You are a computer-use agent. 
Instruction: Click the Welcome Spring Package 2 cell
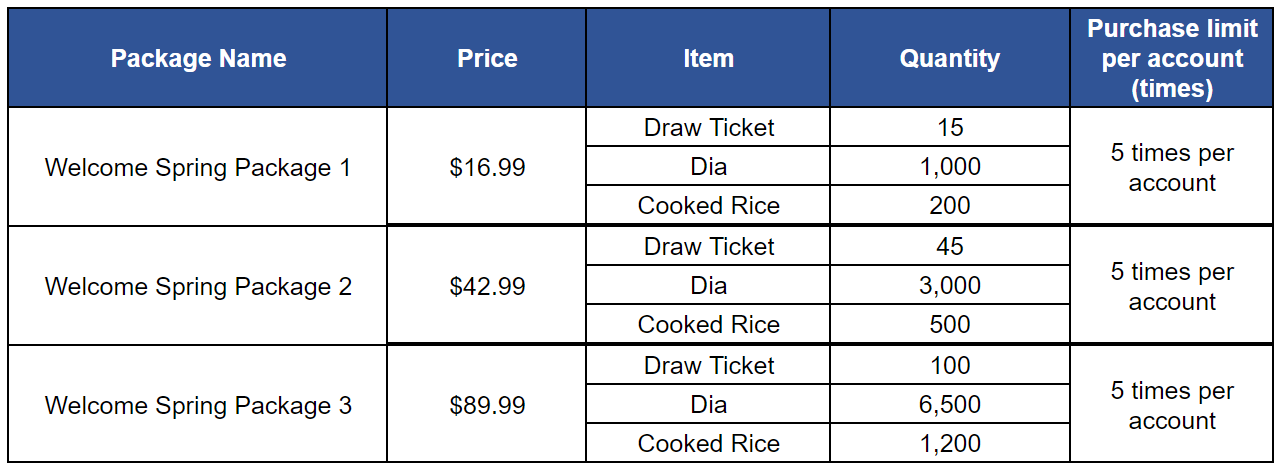pos(198,286)
